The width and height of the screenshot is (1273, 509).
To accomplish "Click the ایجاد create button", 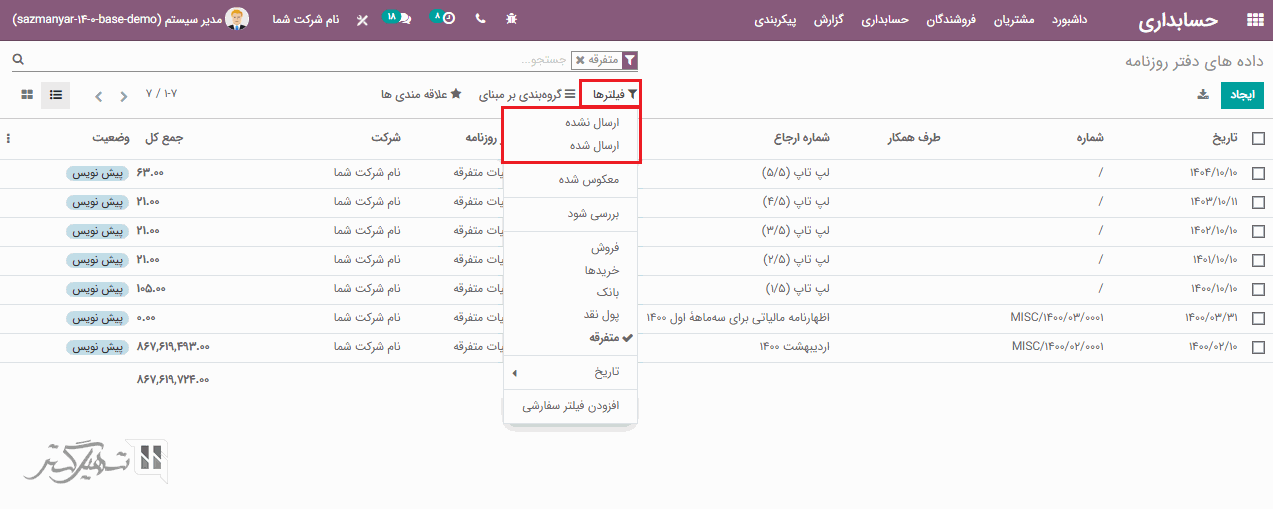I will [x=1242, y=95].
